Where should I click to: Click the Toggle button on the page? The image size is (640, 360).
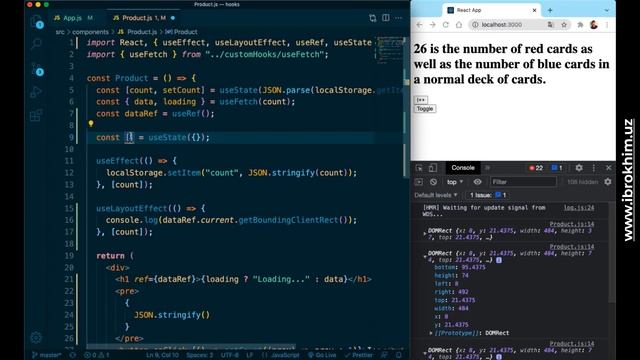tap(424, 109)
